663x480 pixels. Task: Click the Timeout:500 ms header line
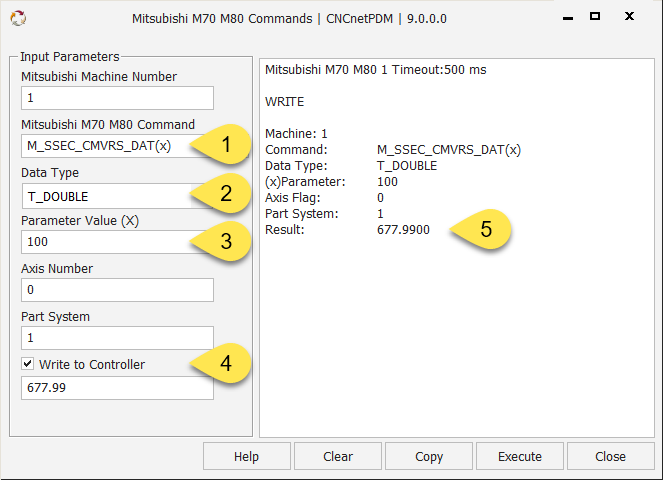(x=375, y=70)
